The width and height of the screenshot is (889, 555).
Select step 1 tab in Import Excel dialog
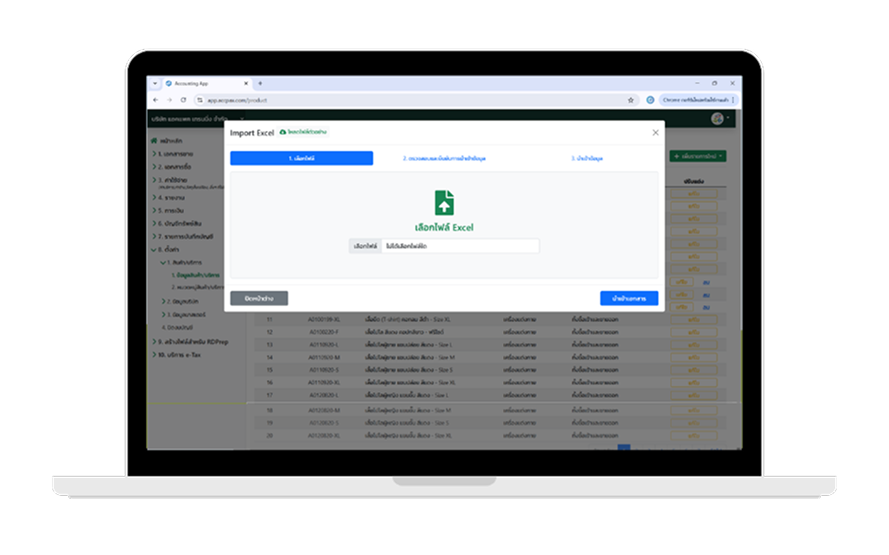pos(302,158)
